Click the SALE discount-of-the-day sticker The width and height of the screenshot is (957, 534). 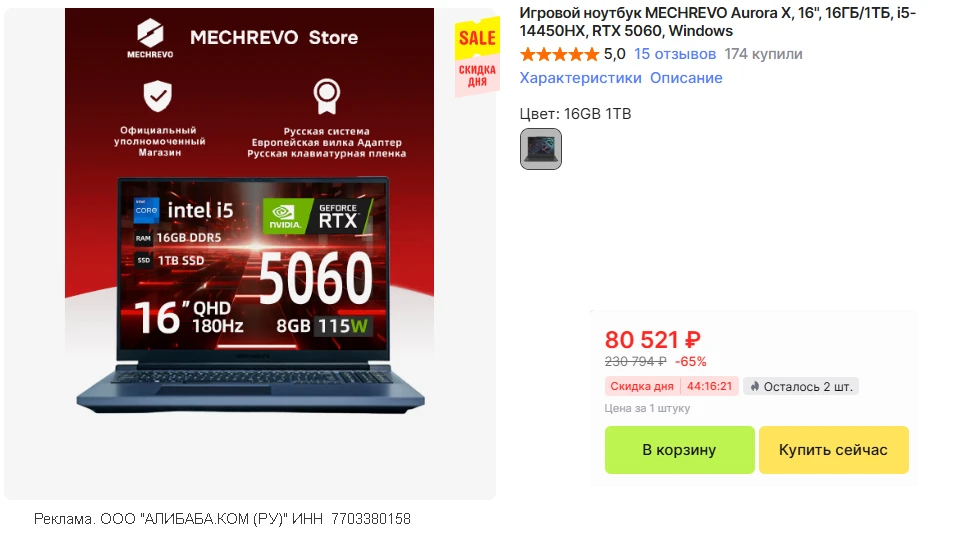click(477, 57)
